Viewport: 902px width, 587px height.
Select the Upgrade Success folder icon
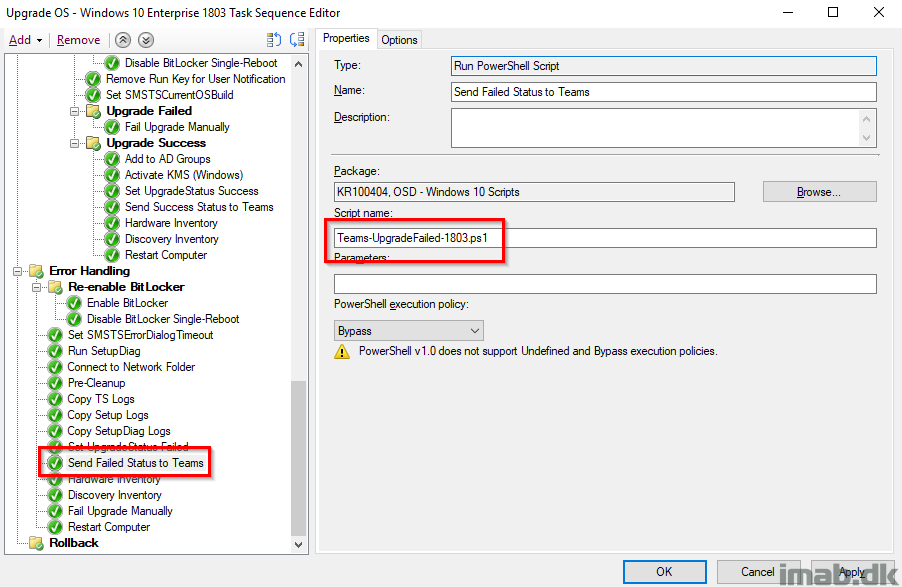coord(93,143)
